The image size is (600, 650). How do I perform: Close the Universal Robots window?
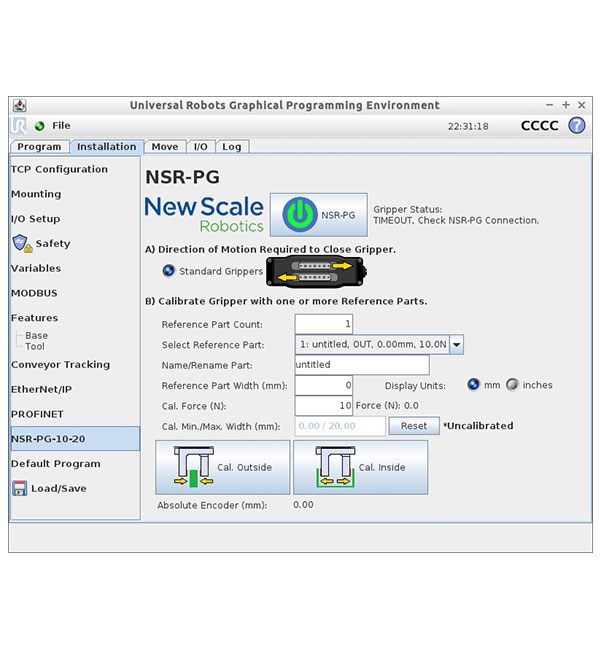(x=581, y=105)
